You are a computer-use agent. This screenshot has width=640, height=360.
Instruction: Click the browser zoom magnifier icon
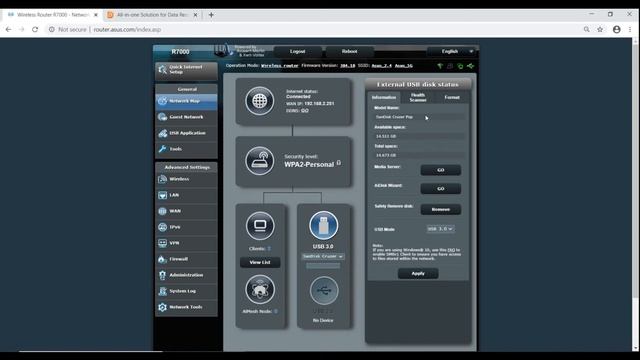tap(587, 29)
